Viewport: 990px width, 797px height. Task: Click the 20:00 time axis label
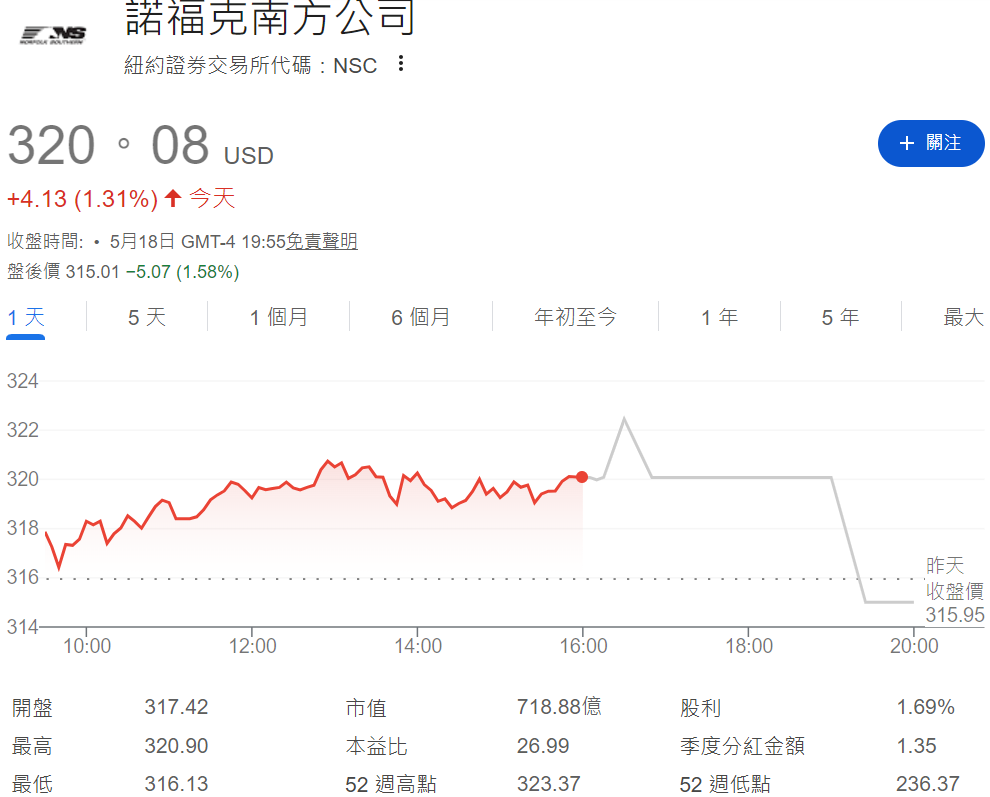tap(914, 646)
